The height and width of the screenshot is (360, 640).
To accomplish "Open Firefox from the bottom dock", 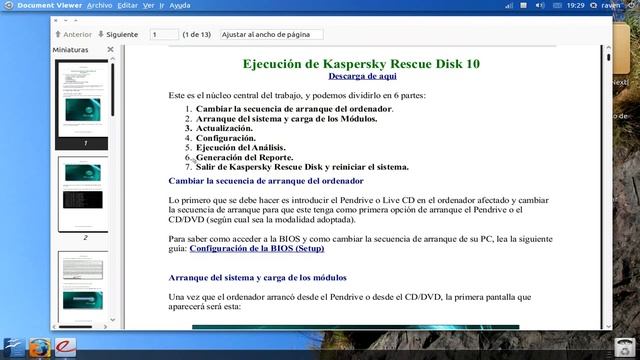I will pyautogui.click(x=40, y=348).
